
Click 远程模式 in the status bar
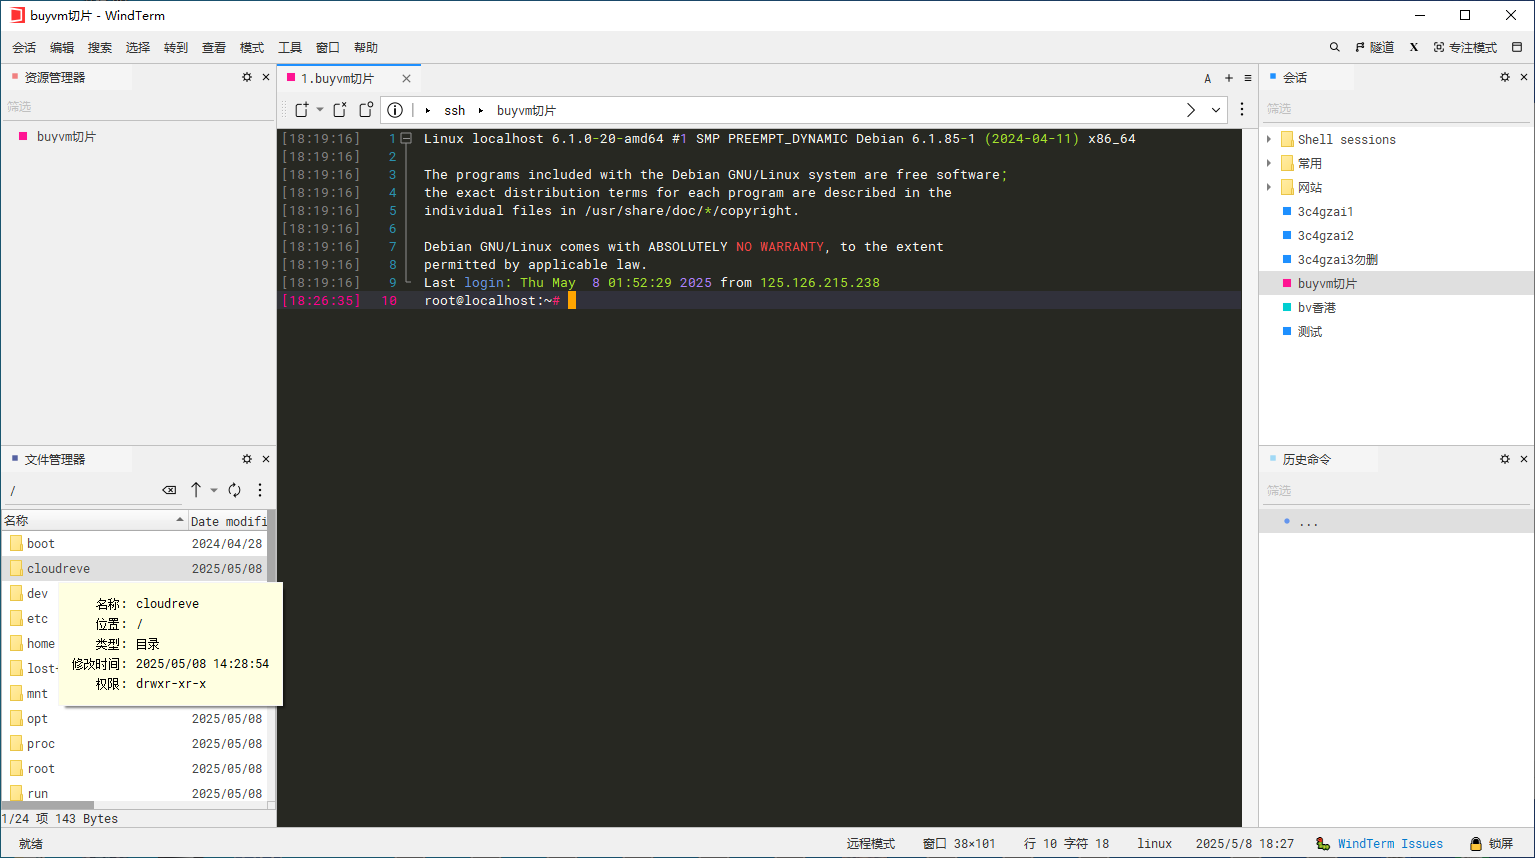[870, 843]
